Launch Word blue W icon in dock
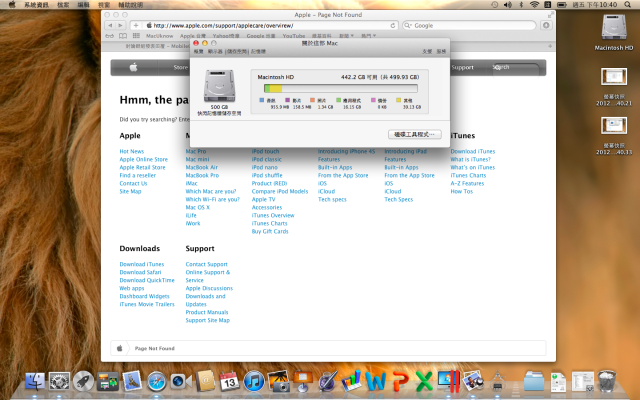Image resolution: width=640 pixels, height=400 pixels. 376,382
